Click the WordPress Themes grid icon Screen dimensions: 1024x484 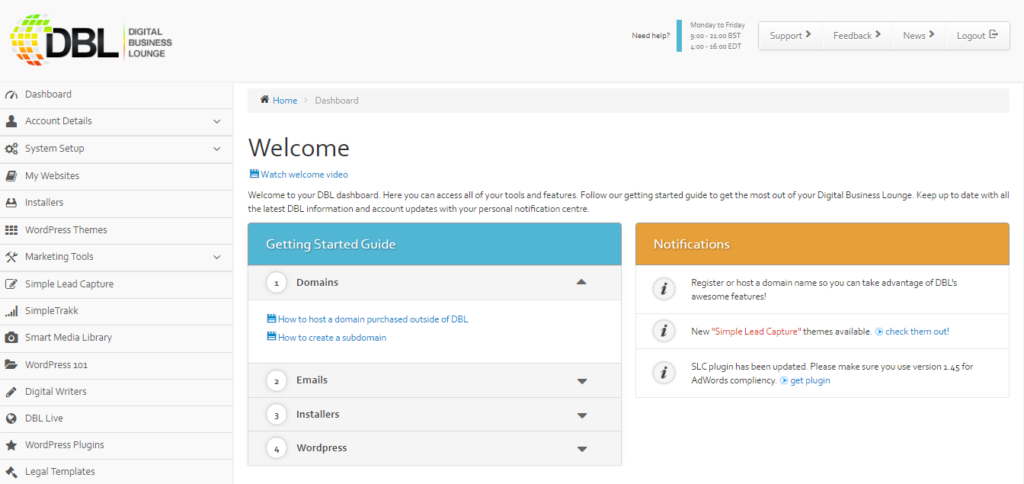point(11,230)
